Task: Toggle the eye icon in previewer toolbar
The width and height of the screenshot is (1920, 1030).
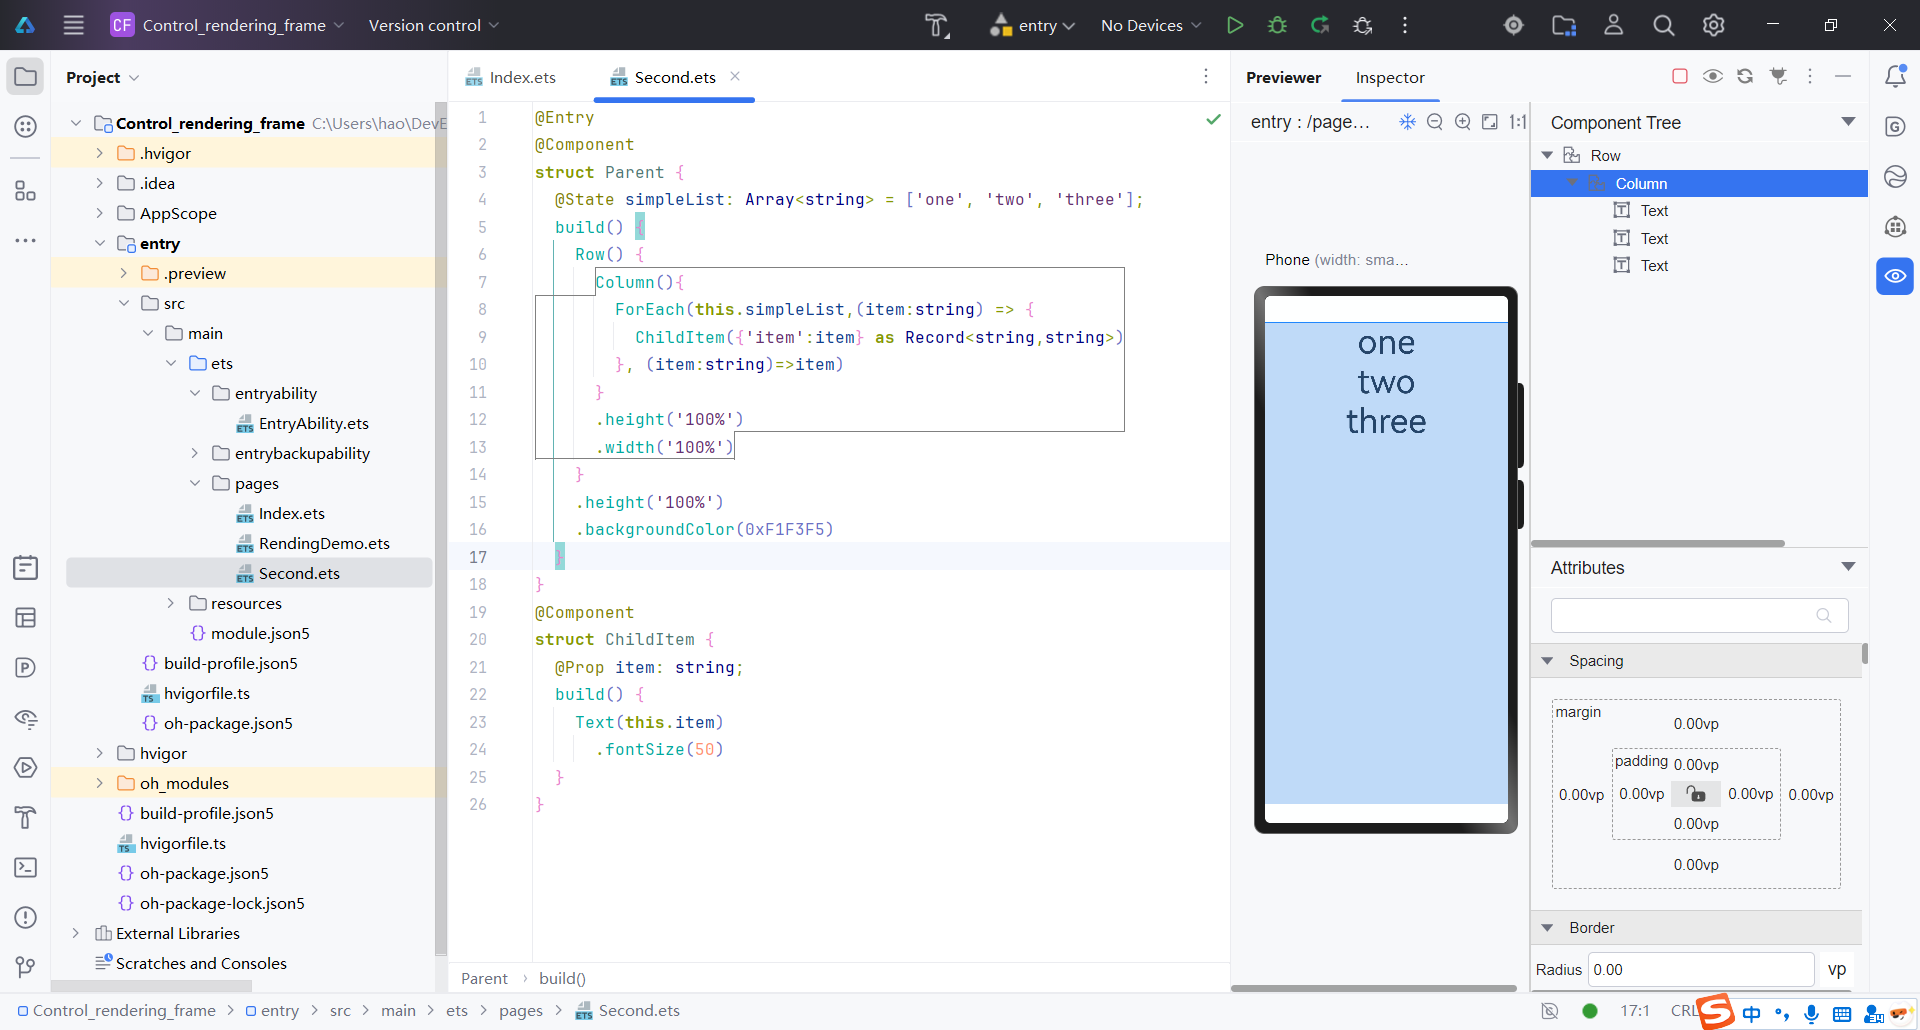Action: click(x=1713, y=77)
